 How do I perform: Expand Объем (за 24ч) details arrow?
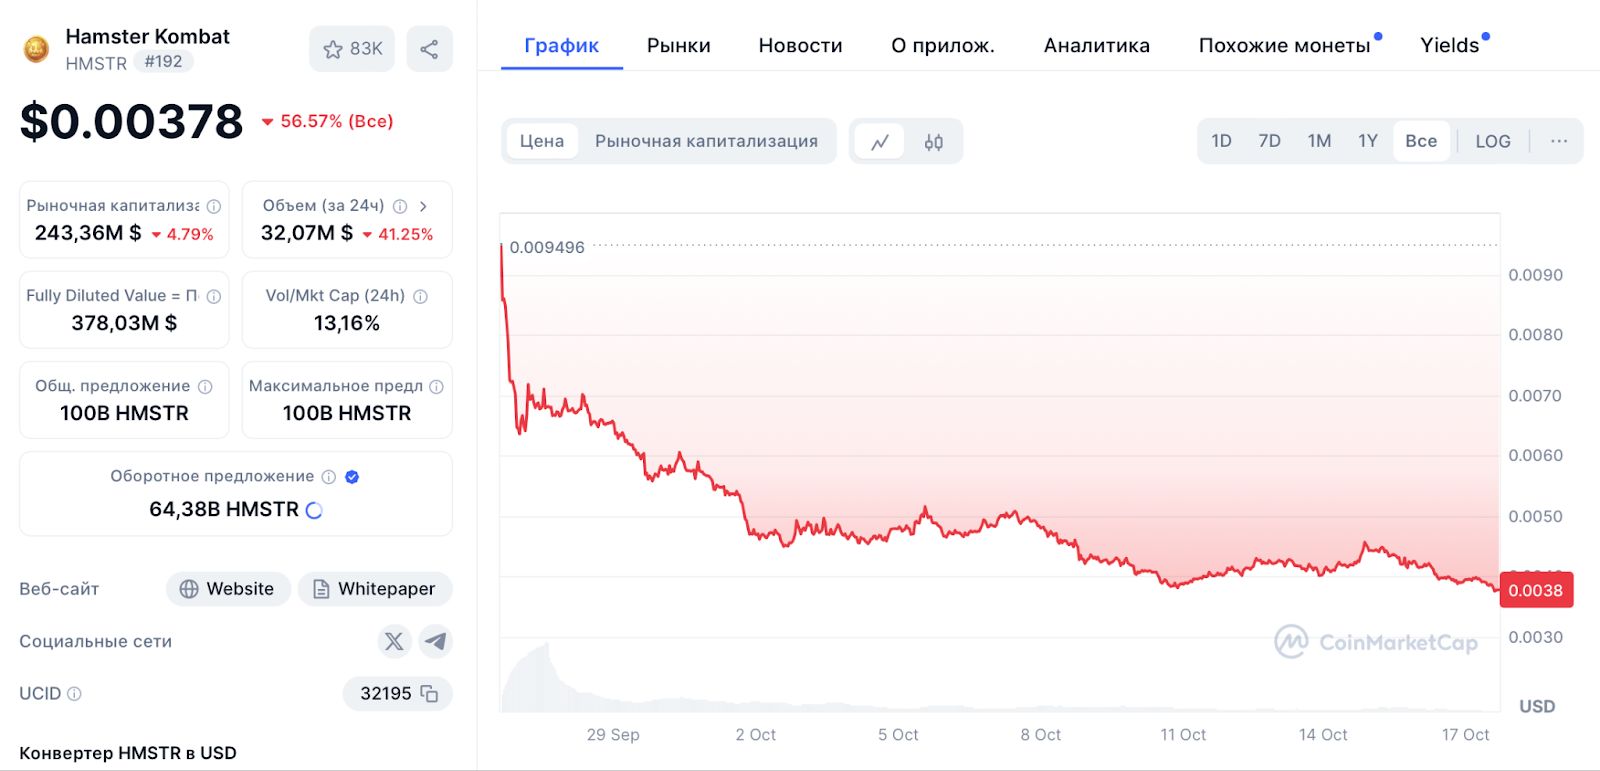tap(424, 206)
